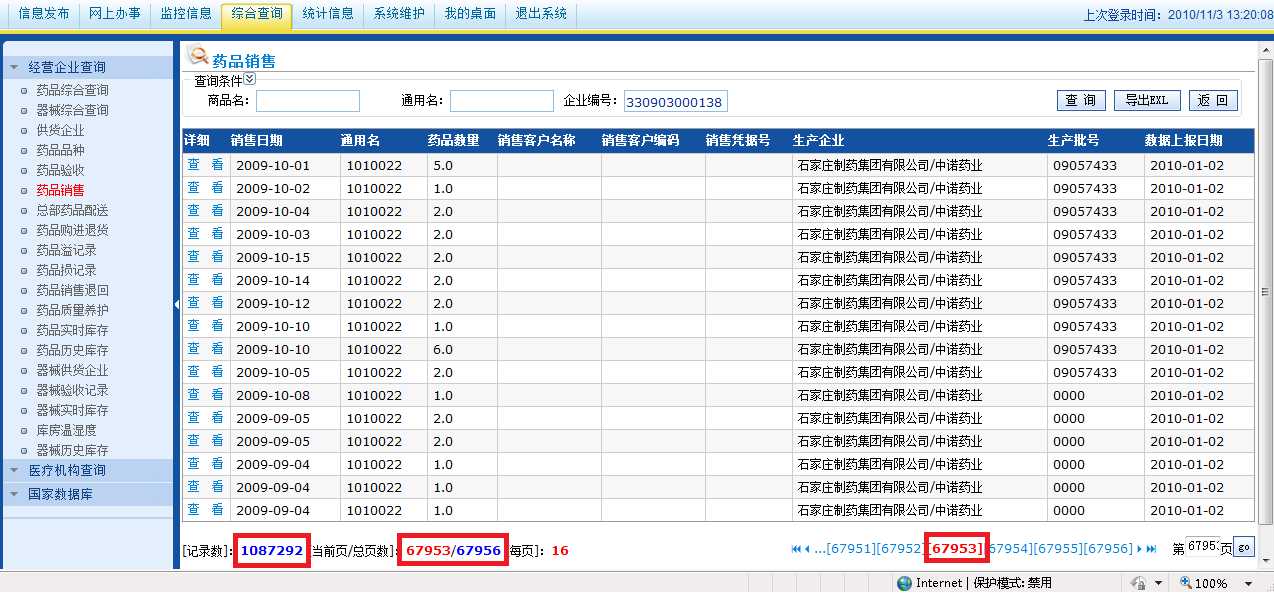Open page link 67955

[x=1059, y=549]
